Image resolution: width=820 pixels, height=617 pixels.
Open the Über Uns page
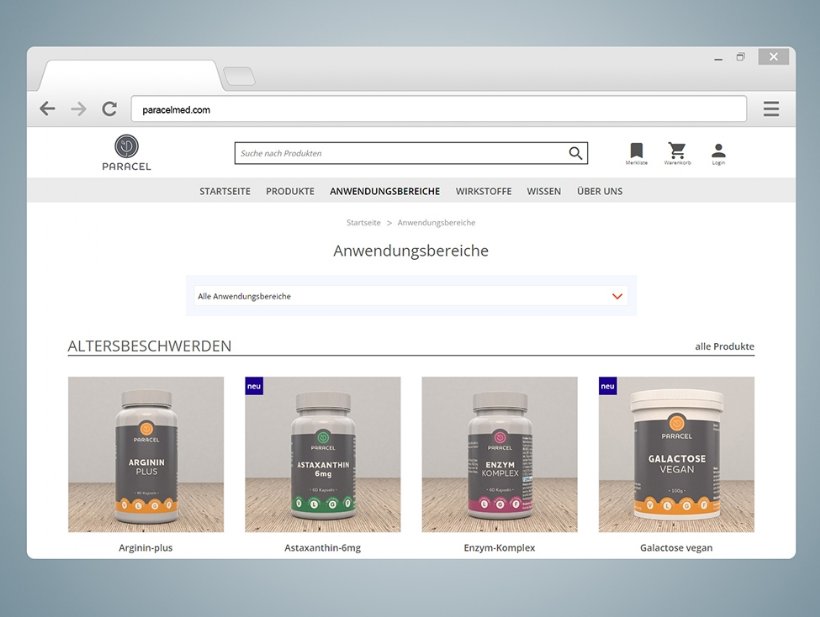(599, 191)
